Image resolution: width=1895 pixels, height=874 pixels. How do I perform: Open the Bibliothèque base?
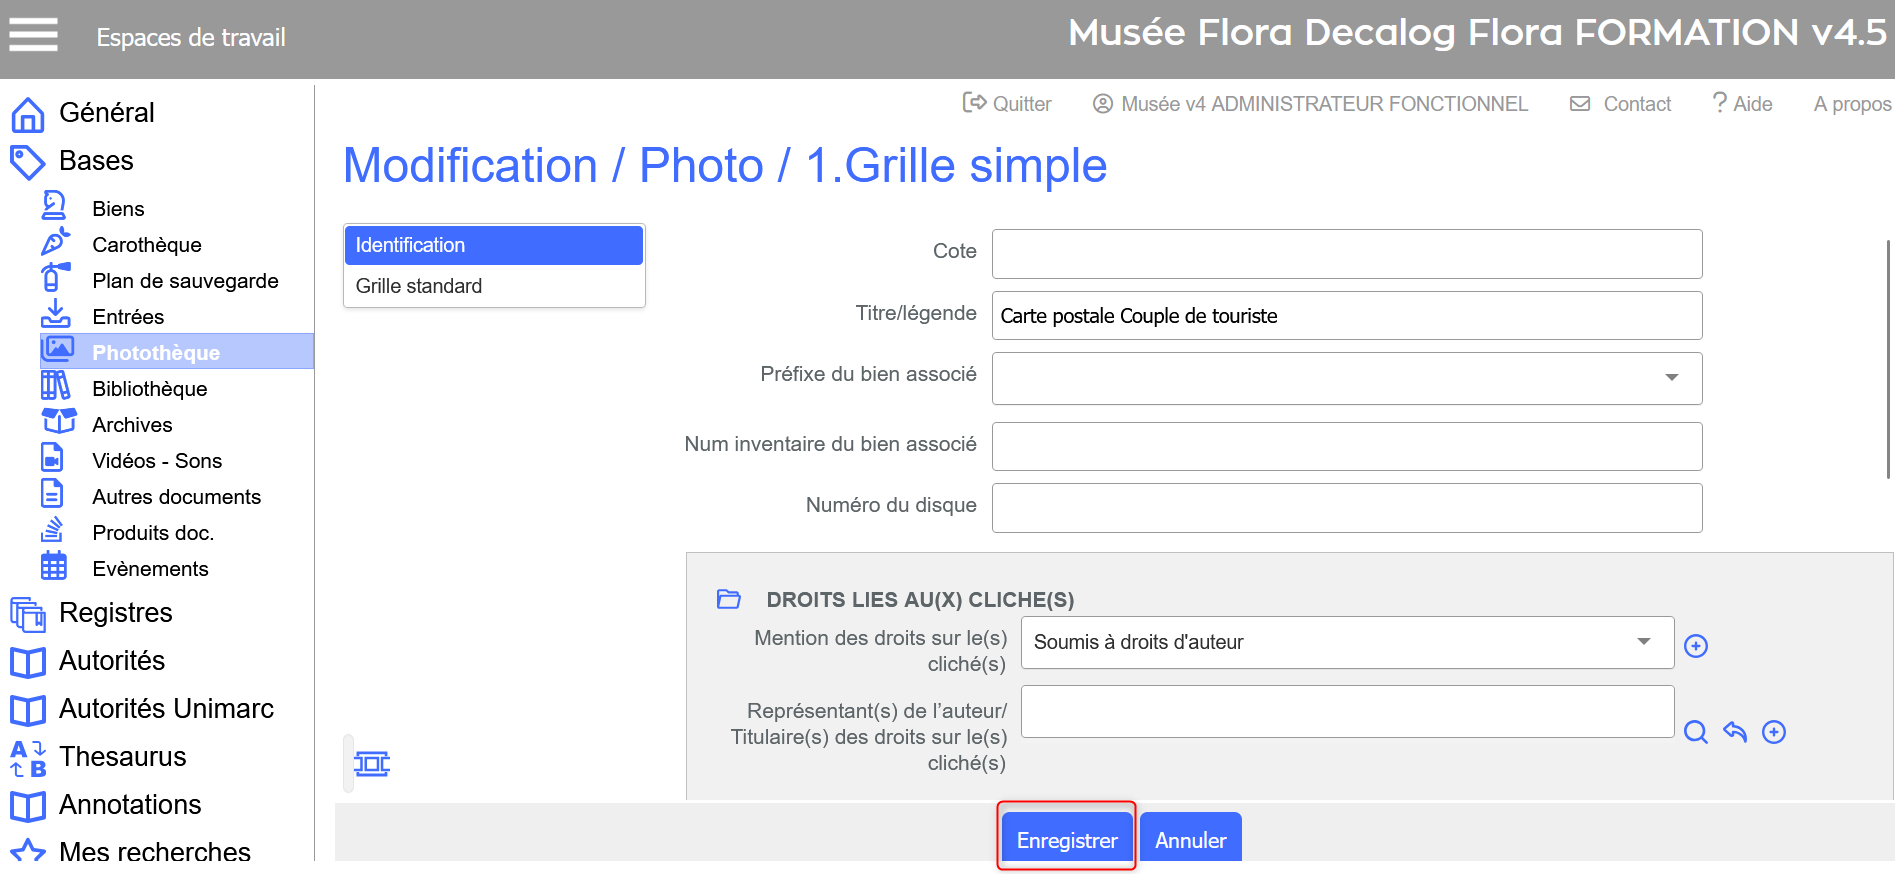[149, 389]
